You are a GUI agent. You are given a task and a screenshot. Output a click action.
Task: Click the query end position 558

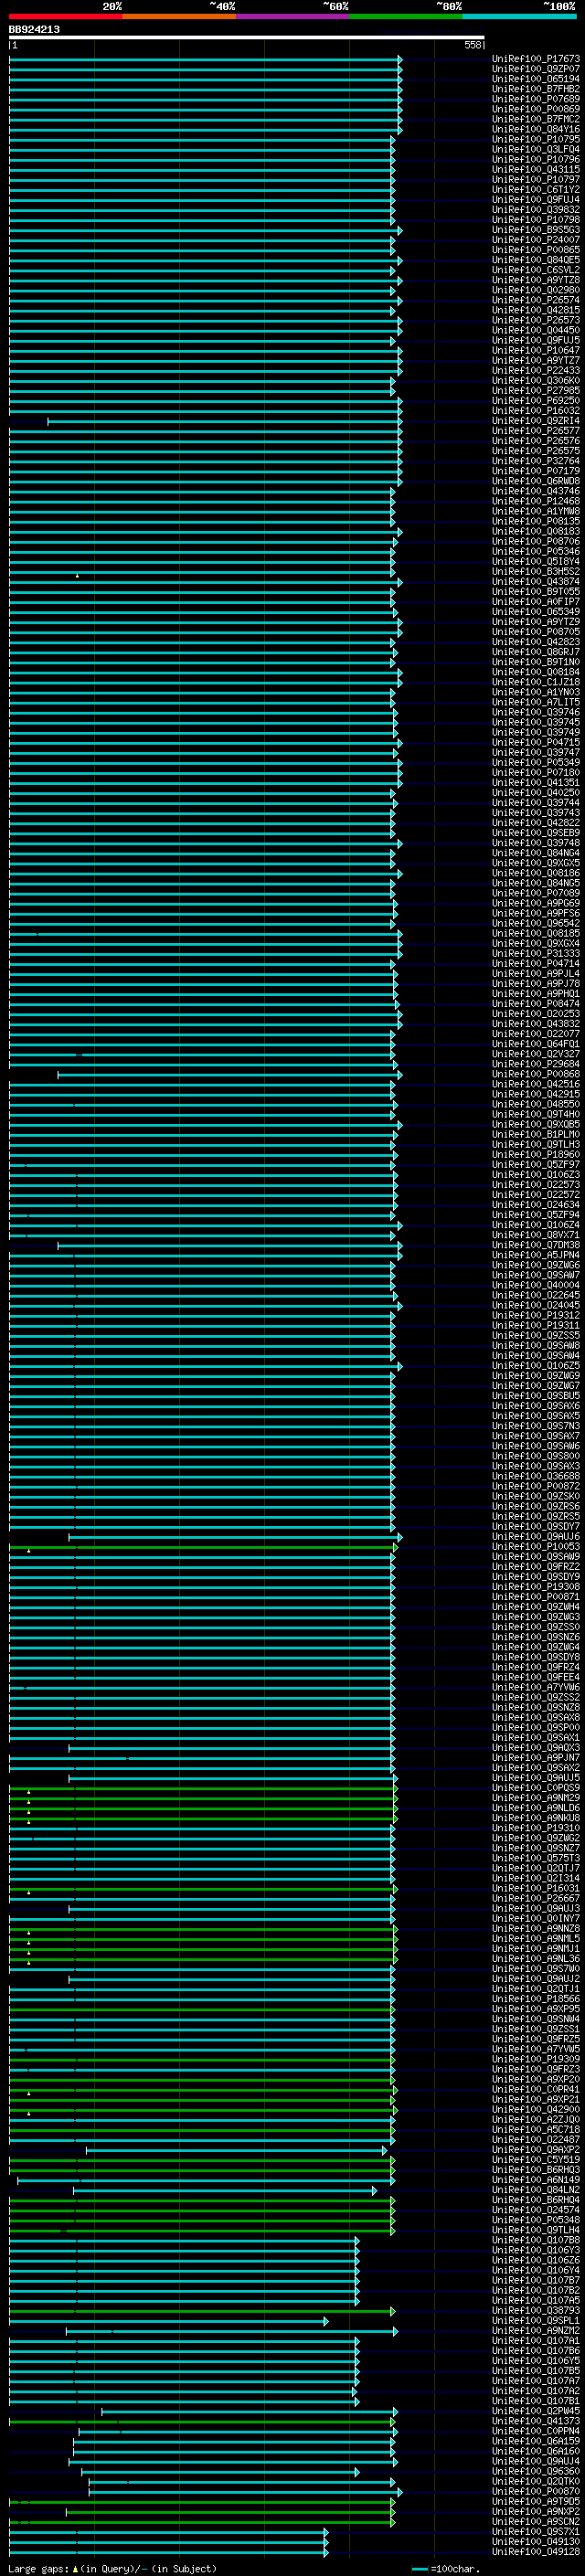pos(473,45)
